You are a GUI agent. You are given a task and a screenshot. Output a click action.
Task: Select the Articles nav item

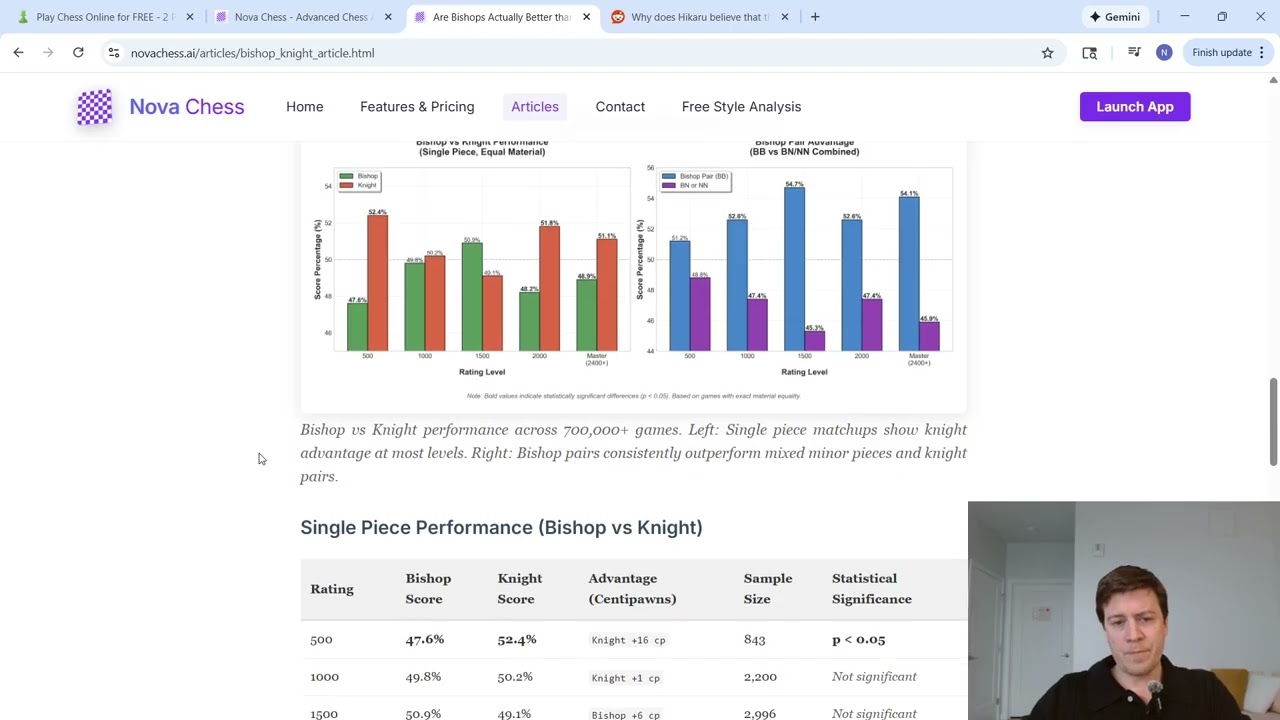tap(535, 106)
